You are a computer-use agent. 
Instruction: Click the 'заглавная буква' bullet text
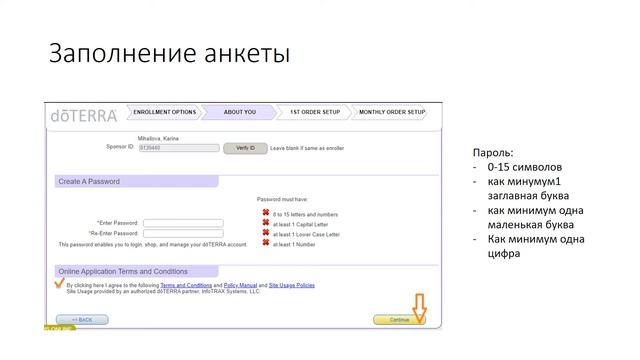pyautogui.click(x=528, y=196)
